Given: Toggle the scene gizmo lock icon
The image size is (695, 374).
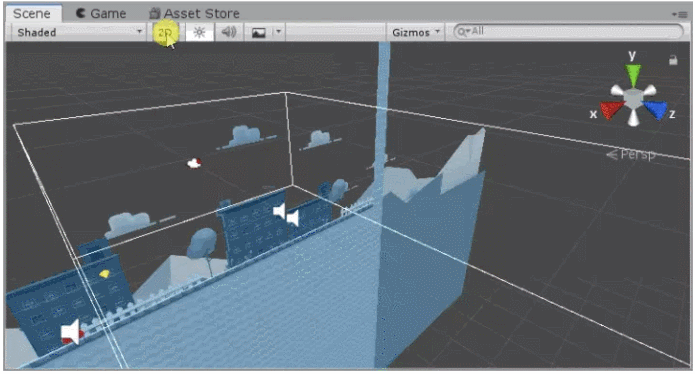Looking at the screenshot, I should tap(673, 60).
